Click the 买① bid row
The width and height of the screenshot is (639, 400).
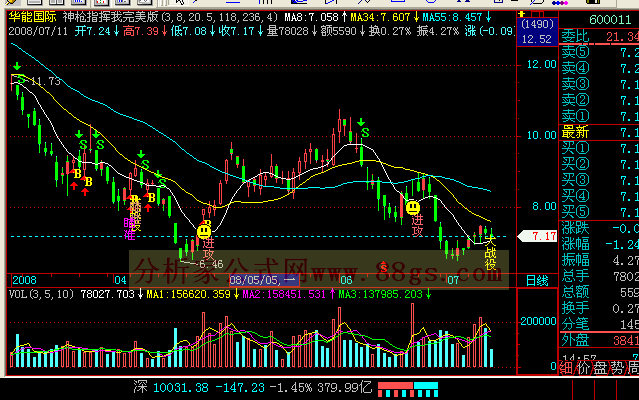(x=599, y=148)
